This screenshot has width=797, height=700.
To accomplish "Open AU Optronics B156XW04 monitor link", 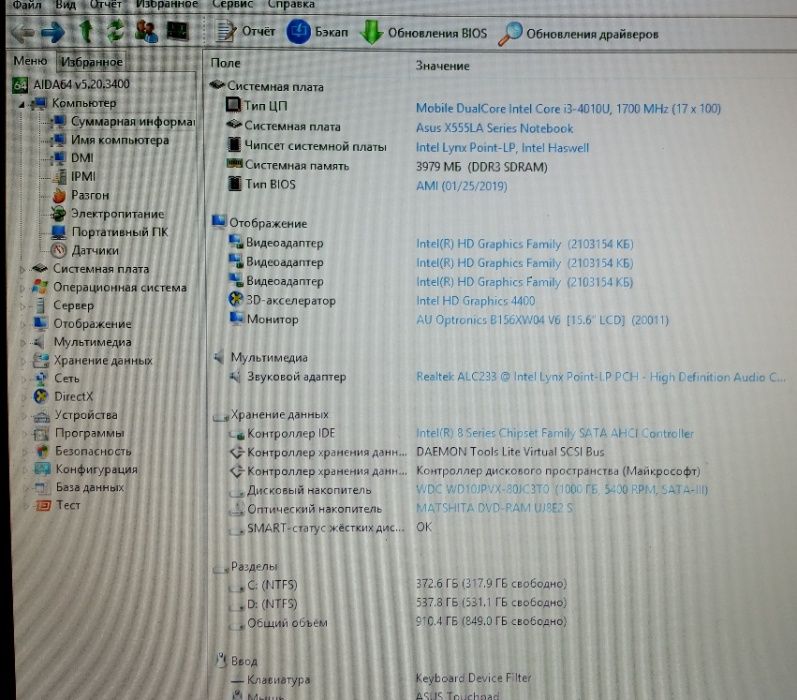I will coord(542,320).
